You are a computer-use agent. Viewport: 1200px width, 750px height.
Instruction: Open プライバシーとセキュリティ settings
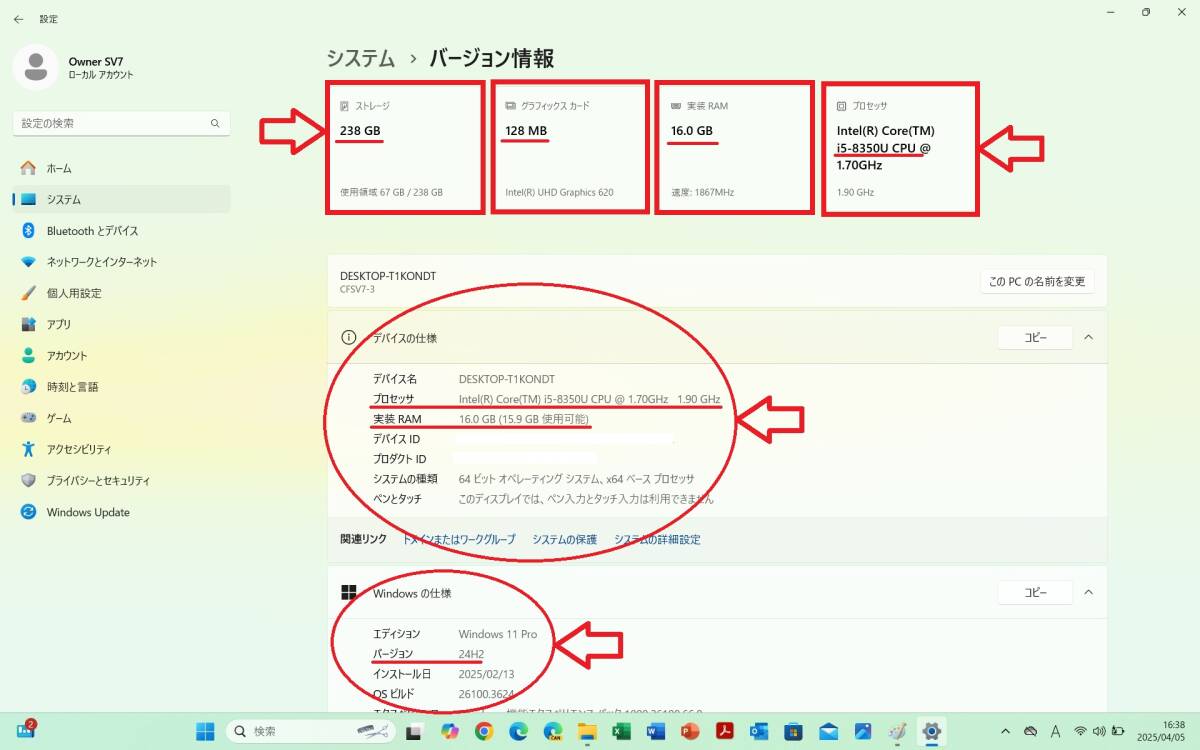click(121, 481)
